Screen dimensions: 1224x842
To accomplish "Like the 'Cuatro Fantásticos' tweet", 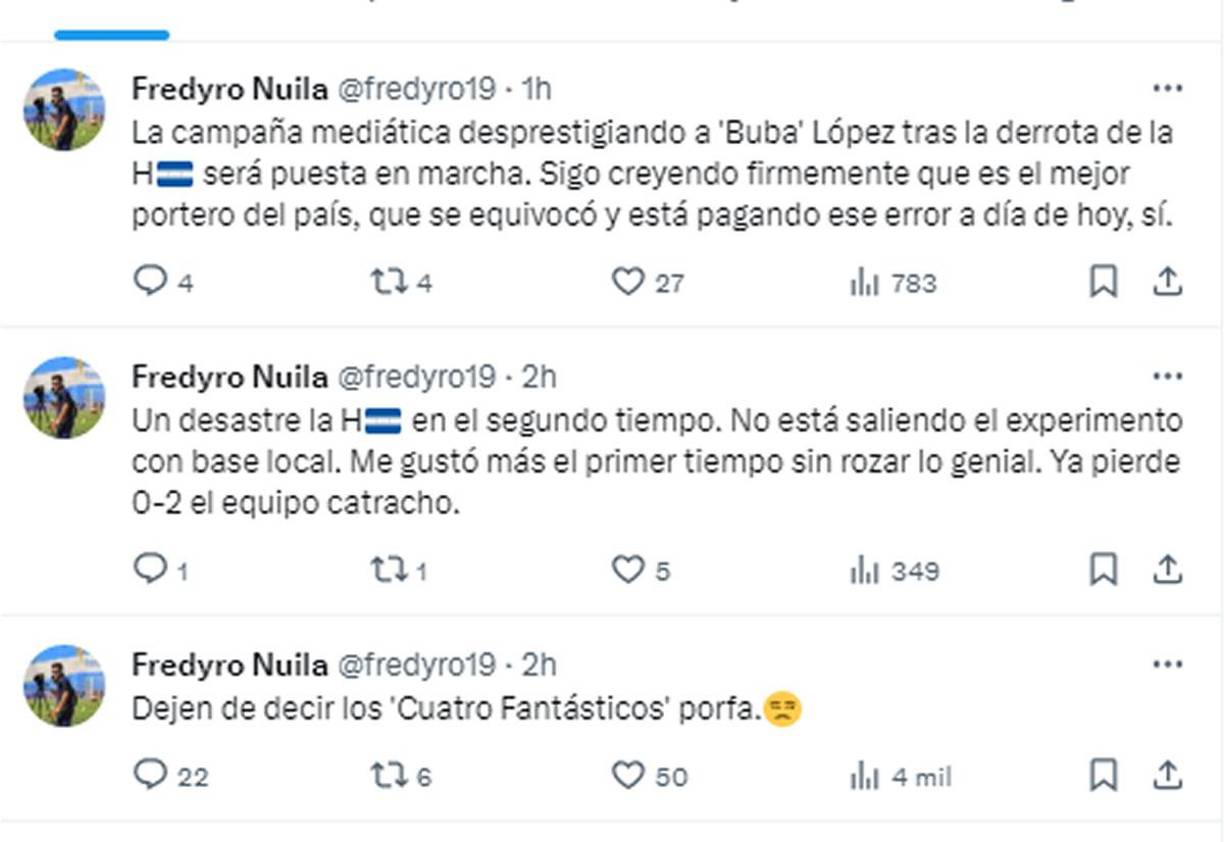I will tap(630, 773).
